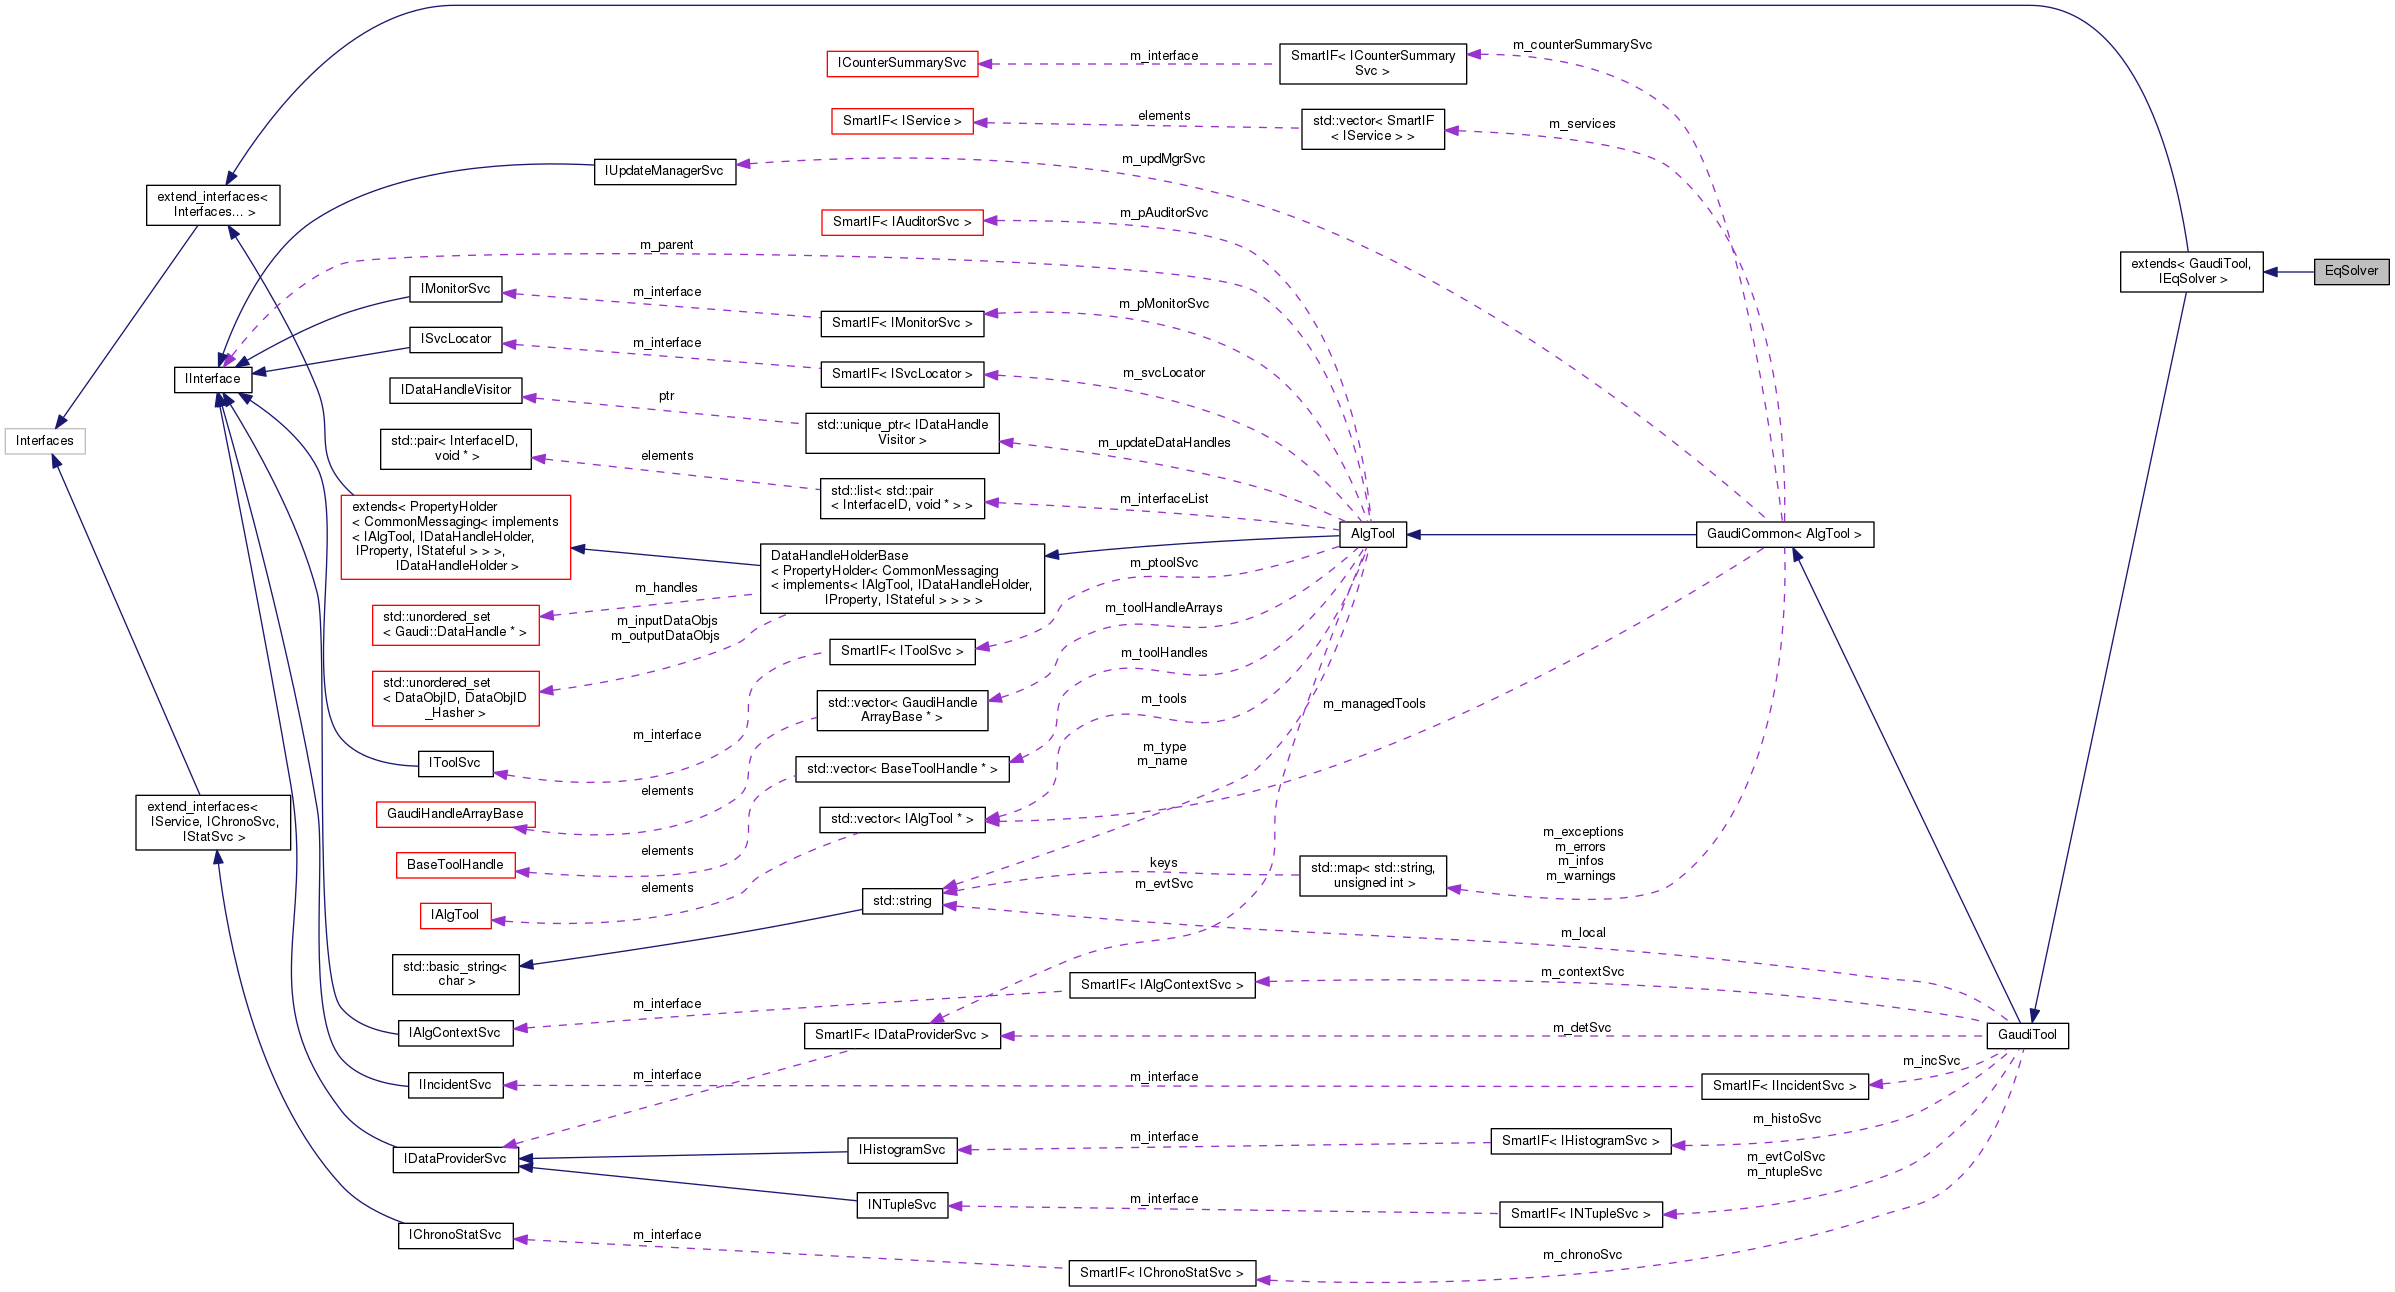
Task: Select the AlgTool class node
Action: (1374, 534)
